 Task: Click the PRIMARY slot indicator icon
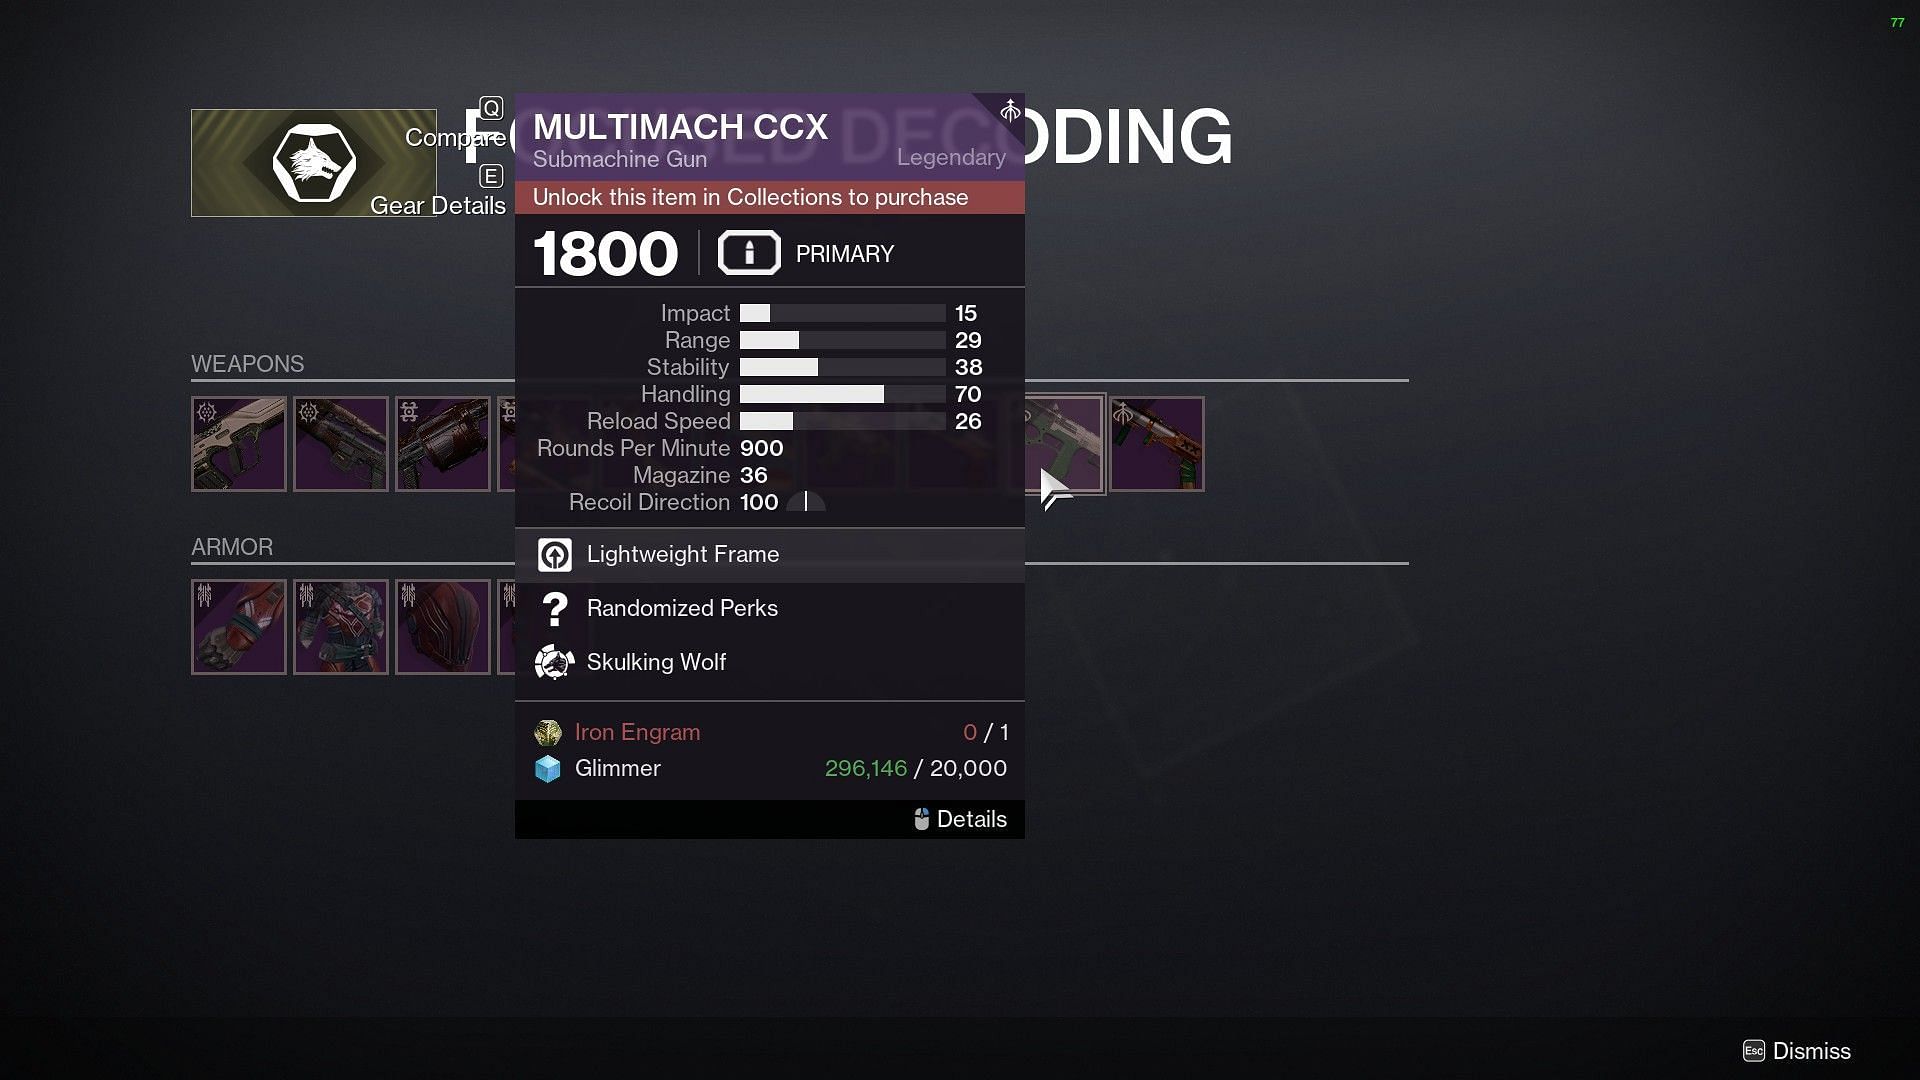point(748,253)
